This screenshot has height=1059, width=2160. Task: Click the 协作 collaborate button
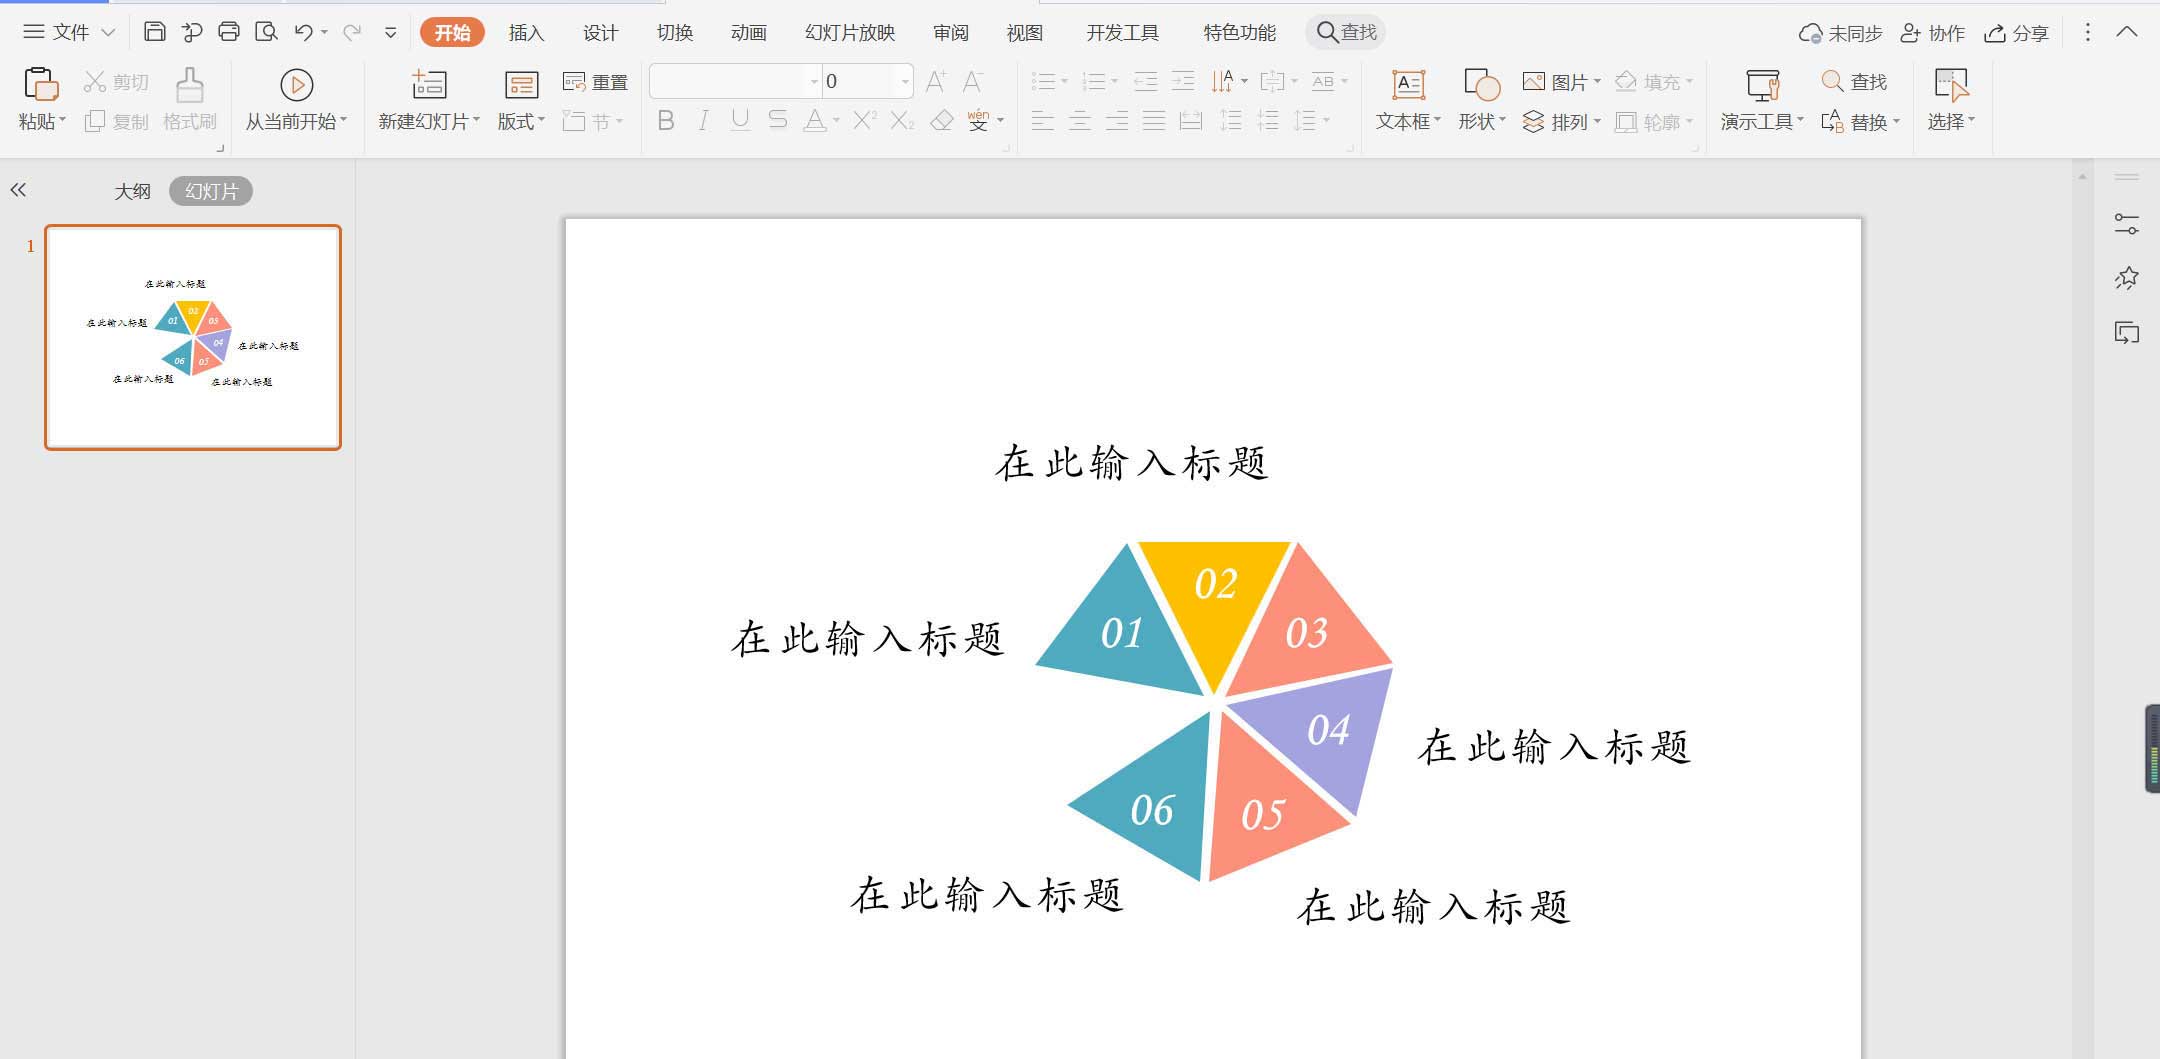tap(1932, 33)
